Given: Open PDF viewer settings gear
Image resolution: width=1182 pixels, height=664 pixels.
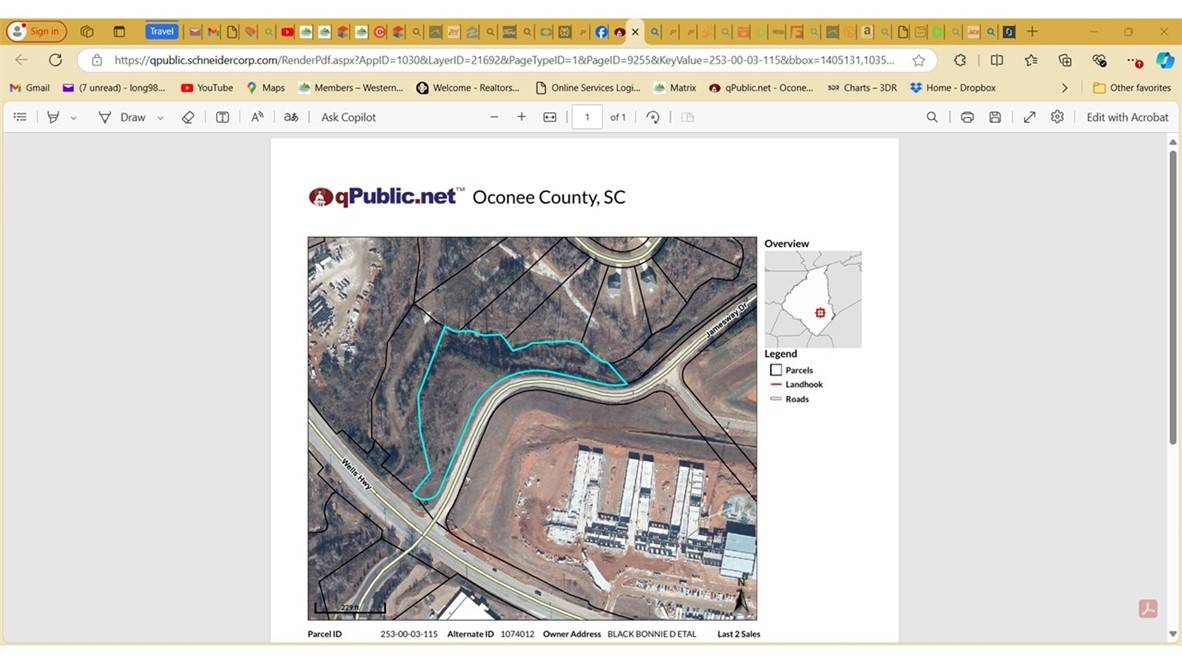Looking at the screenshot, I should tap(1058, 117).
